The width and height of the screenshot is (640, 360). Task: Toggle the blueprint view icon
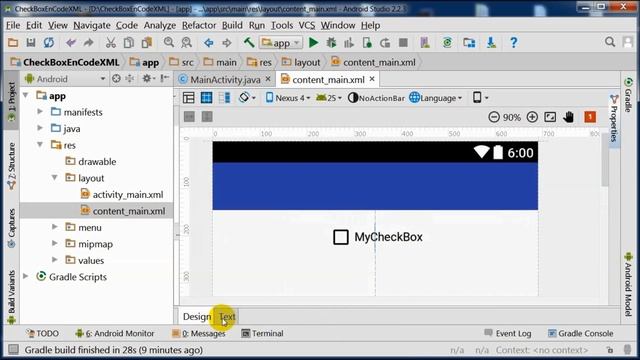click(207, 98)
